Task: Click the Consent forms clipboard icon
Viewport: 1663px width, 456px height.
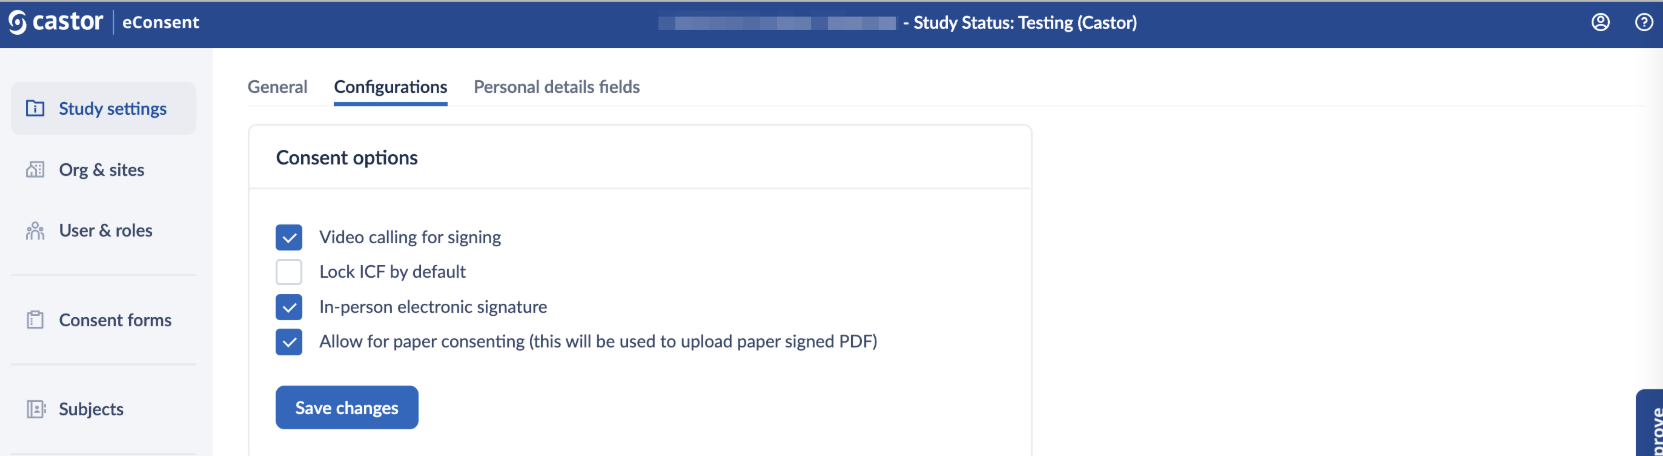Action: (x=35, y=320)
